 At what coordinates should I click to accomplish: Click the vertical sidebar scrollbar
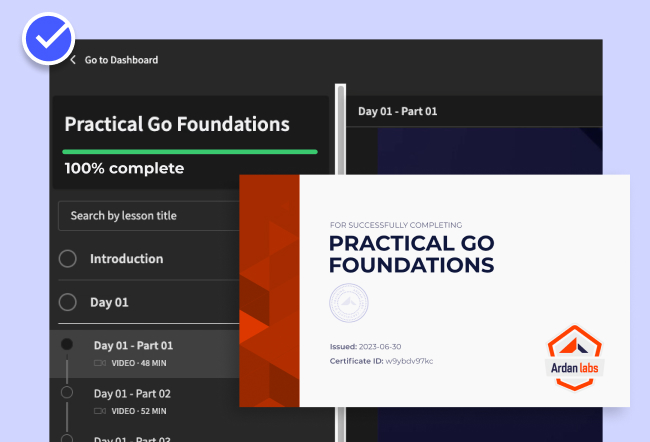coord(341,129)
